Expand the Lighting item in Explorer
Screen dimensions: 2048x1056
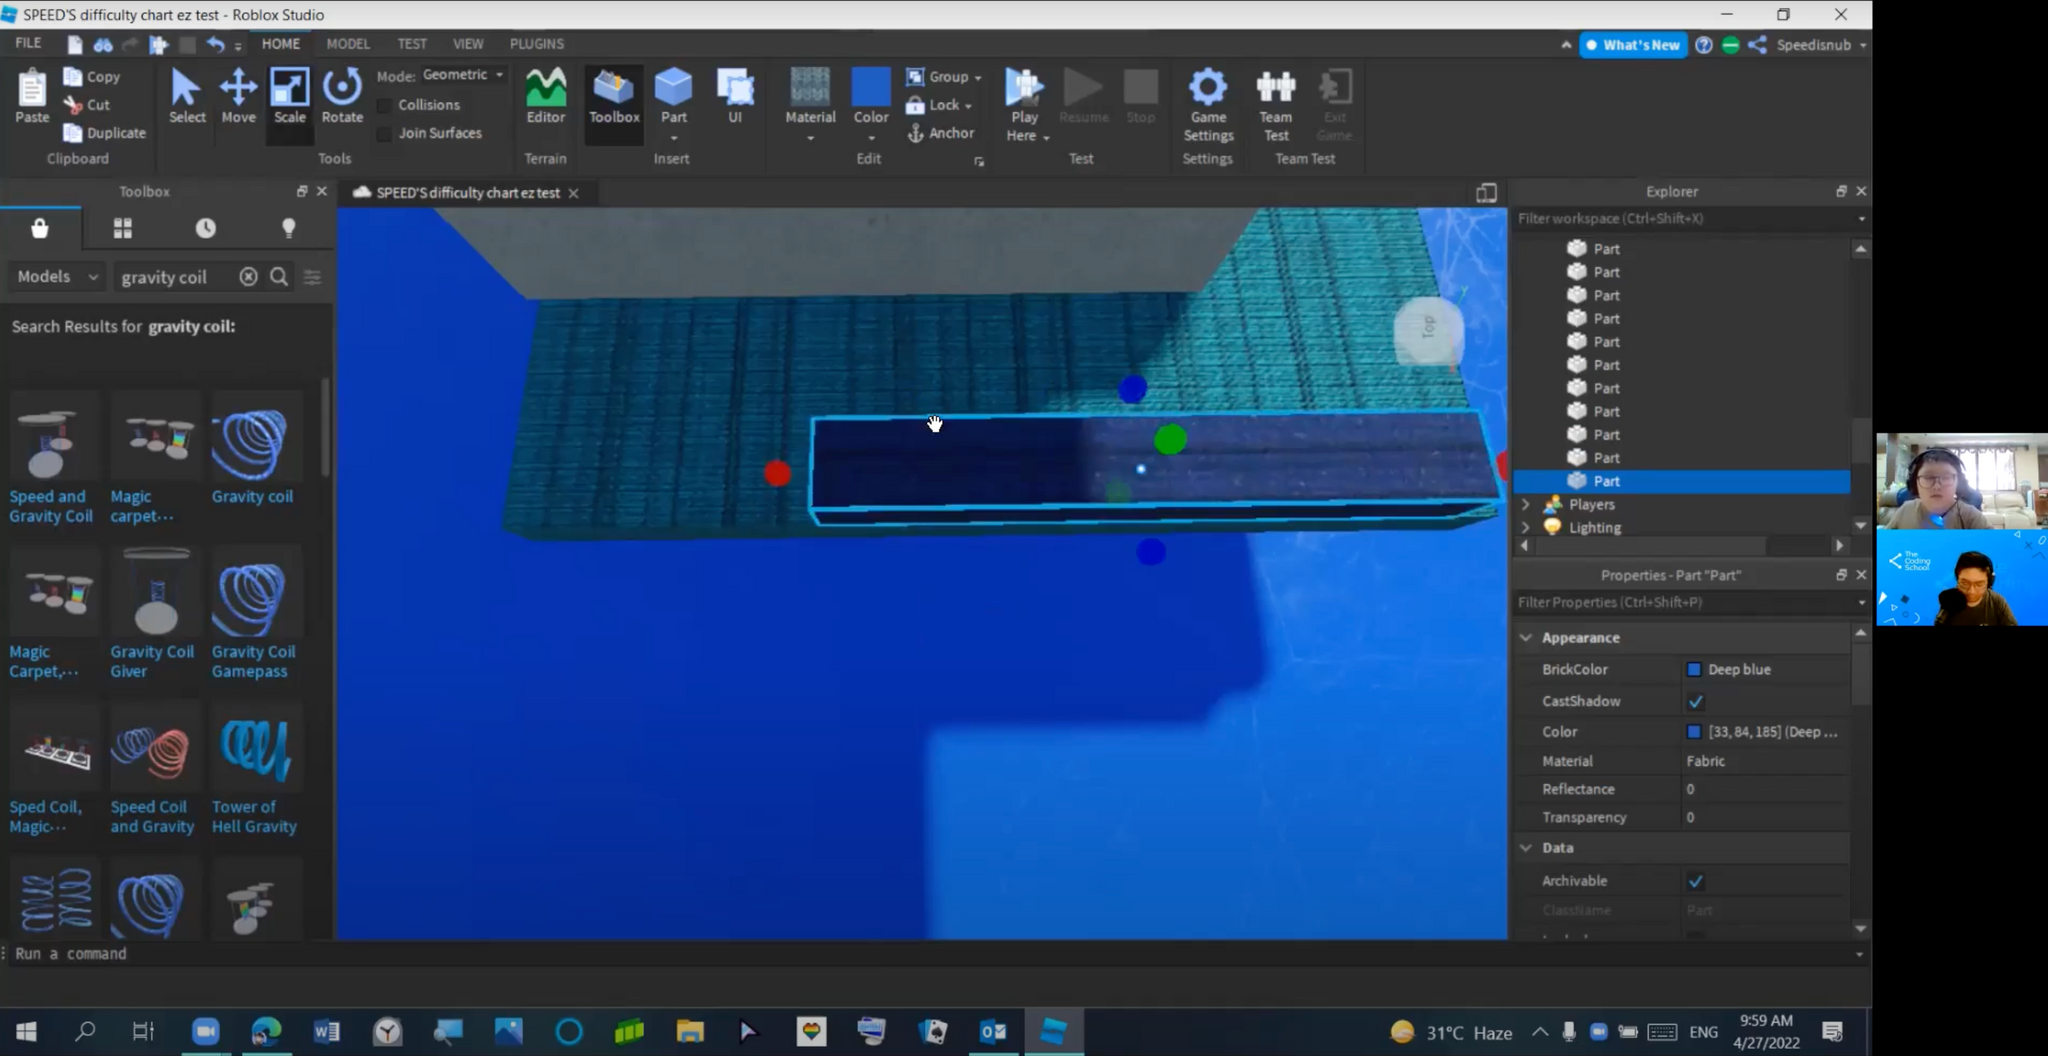coord(1524,527)
